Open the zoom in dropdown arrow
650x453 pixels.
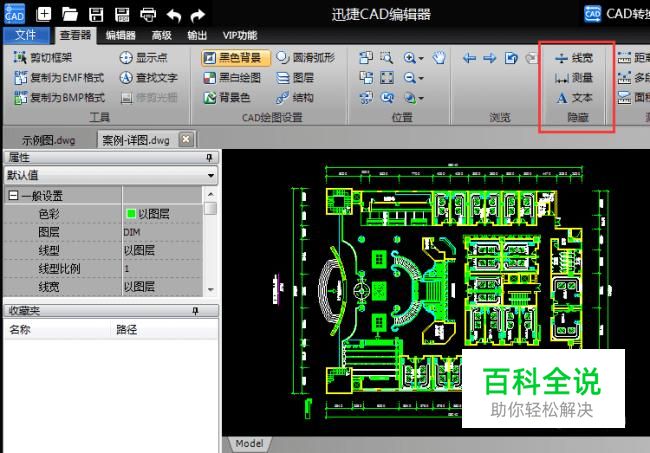[x=421, y=58]
